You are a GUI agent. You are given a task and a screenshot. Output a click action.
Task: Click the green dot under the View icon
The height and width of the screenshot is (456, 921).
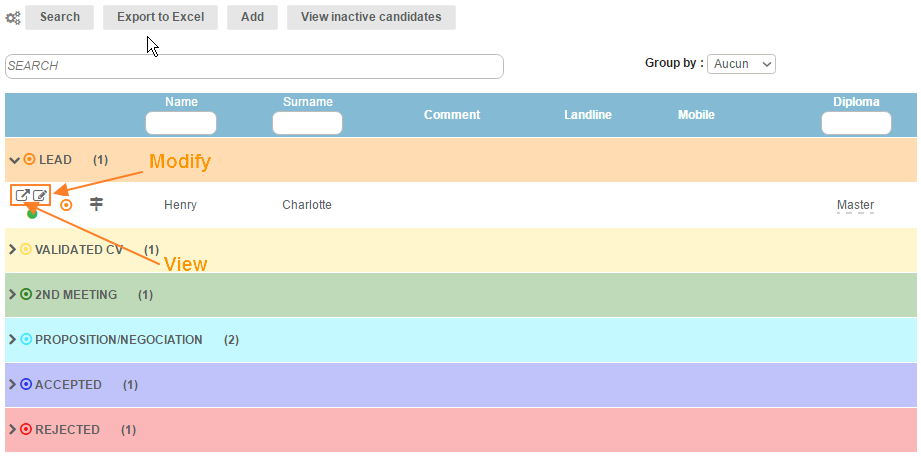[x=32, y=213]
